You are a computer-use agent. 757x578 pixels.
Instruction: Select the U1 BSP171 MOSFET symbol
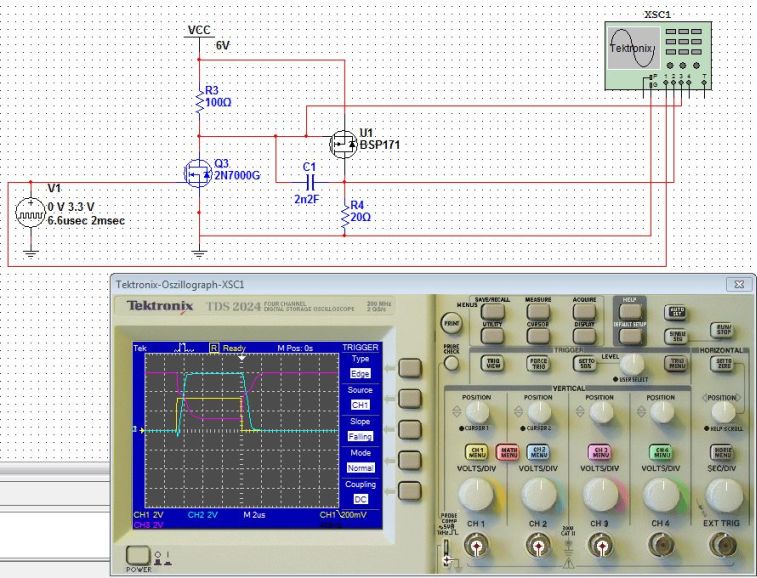pyautogui.click(x=343, y=144)
